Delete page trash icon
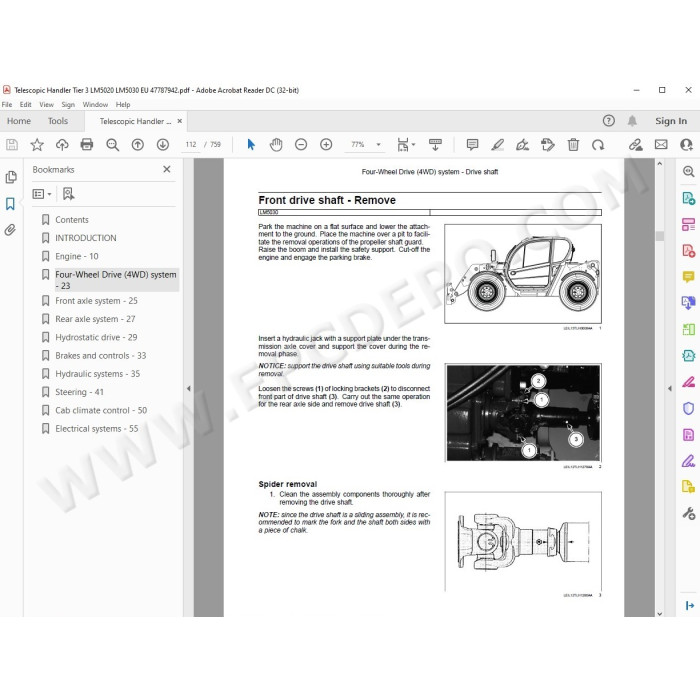700x700 pixels. (x=573, y=145)
